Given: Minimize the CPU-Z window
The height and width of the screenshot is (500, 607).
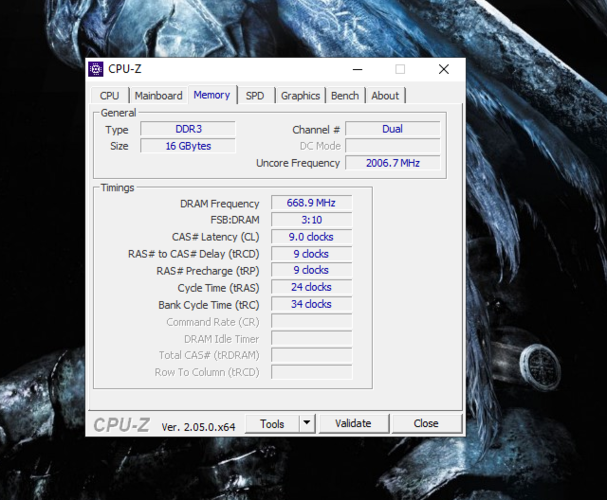Looking at the screenshot, I should tap(358, 69).
